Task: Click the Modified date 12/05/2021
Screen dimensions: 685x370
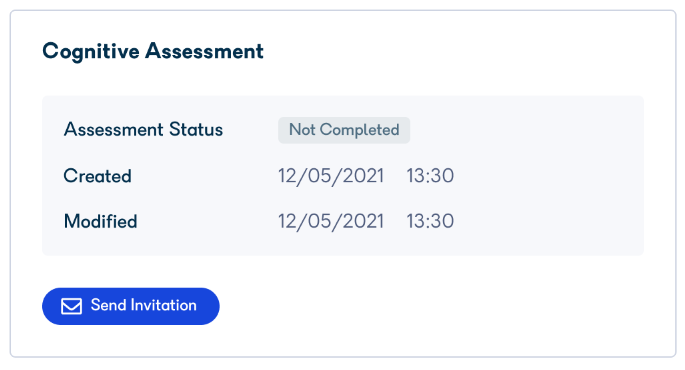Action: (331, 222)
